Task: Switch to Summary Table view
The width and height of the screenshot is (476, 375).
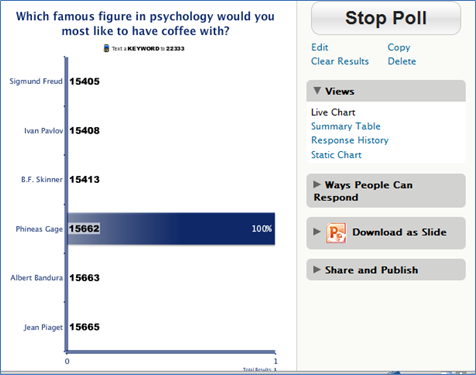Action: [346, 126]
